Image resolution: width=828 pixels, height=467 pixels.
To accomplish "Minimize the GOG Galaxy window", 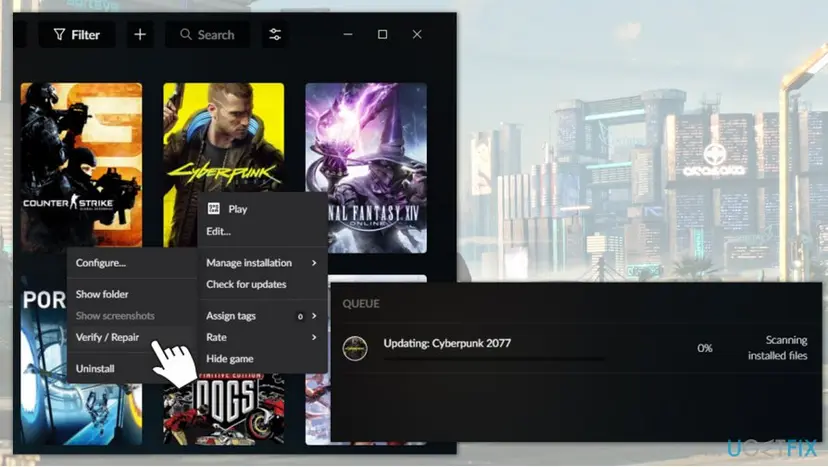I will (347, 34).
